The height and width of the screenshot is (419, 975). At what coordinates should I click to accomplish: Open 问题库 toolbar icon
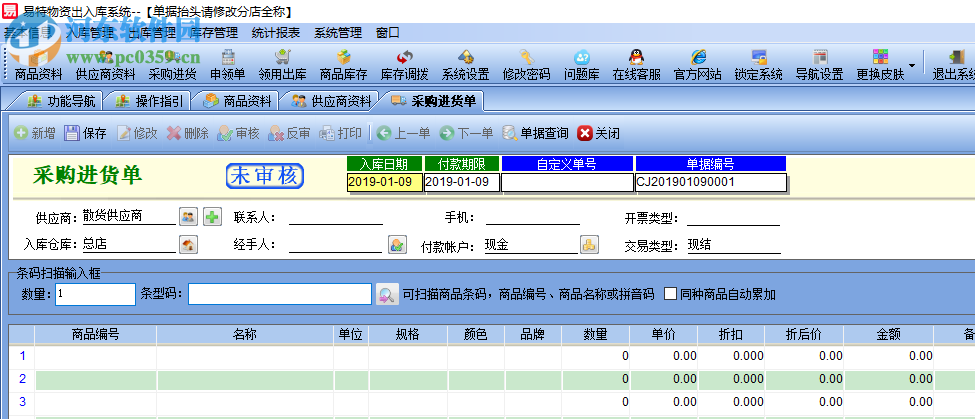coord(581,65)
